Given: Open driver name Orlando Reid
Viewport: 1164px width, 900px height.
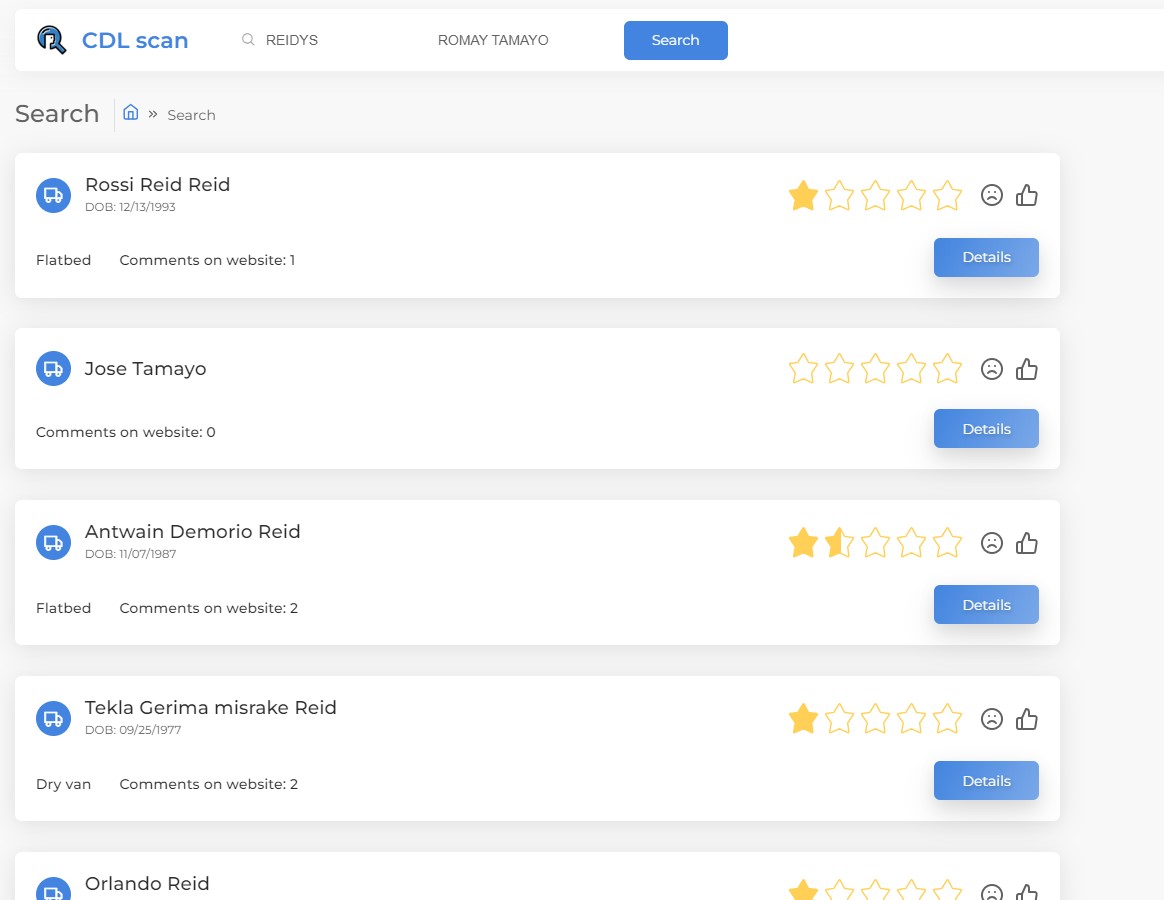Looking at the screenshot, I should point(147,884).
